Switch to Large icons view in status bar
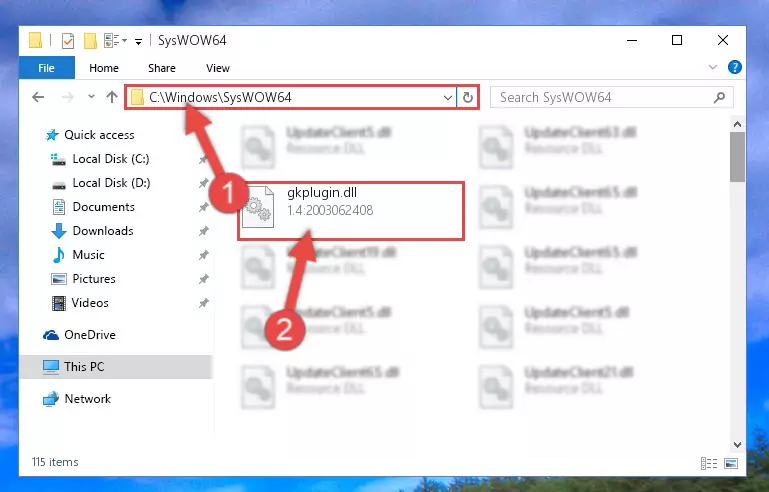The width and height of the screenshot is (769, 492). click(731, 463)
